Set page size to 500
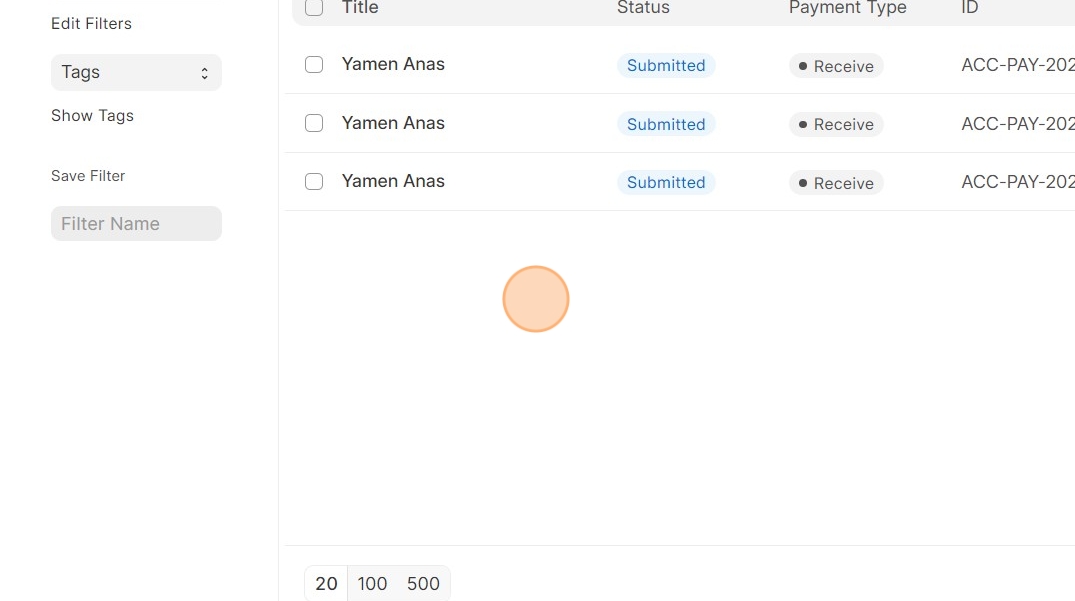Viewport: 1075px width, 601px height. pyautogui.click(x=423, y=583)
